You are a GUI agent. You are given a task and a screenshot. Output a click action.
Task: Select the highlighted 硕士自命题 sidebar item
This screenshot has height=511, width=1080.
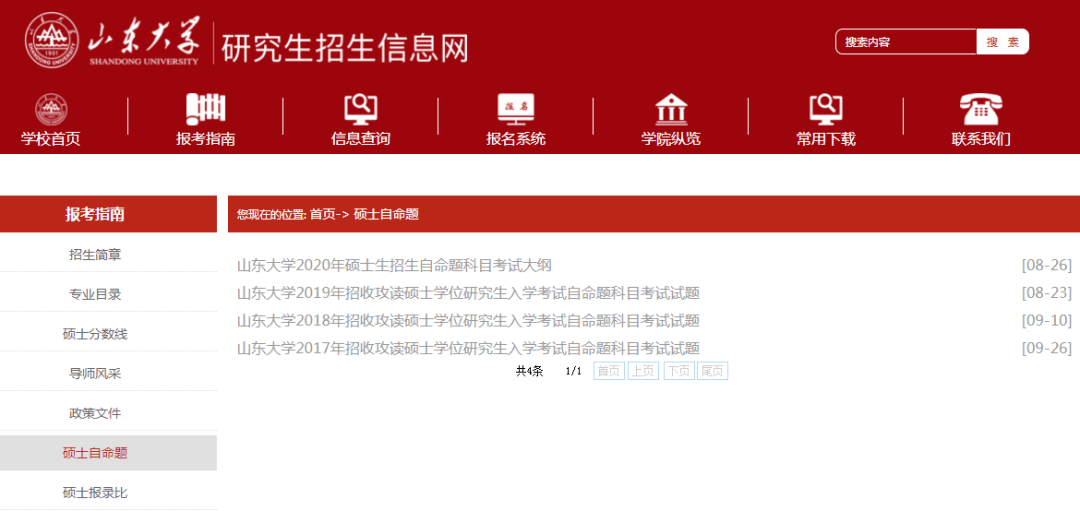pos(108,453)
